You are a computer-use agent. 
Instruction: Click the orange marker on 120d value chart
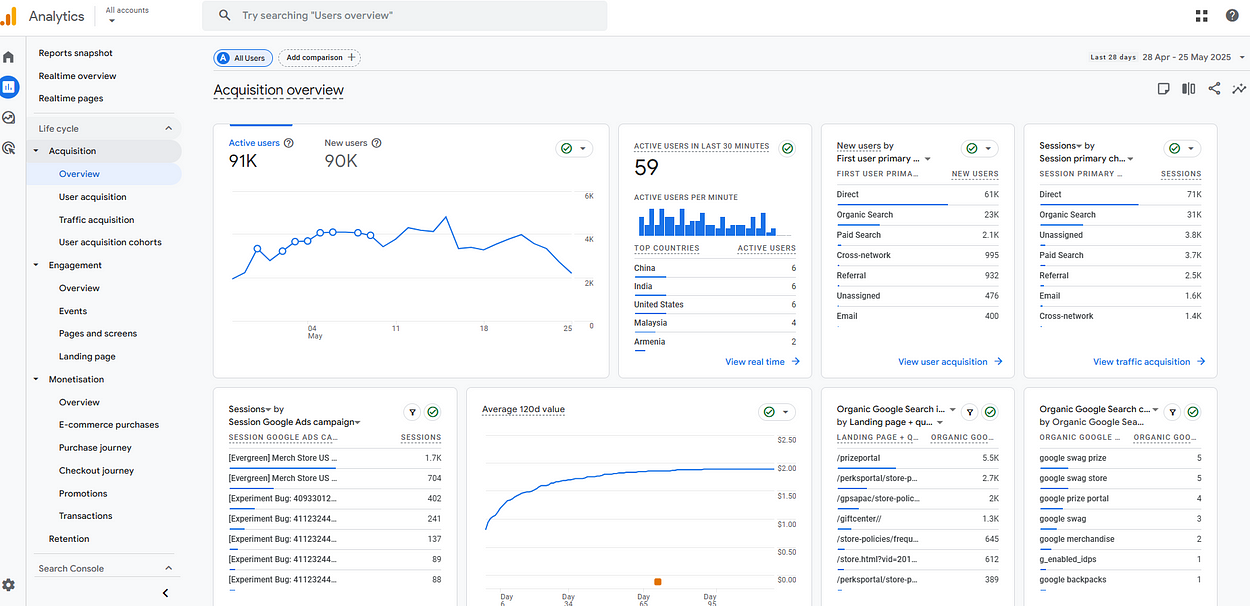click(657, 581)
